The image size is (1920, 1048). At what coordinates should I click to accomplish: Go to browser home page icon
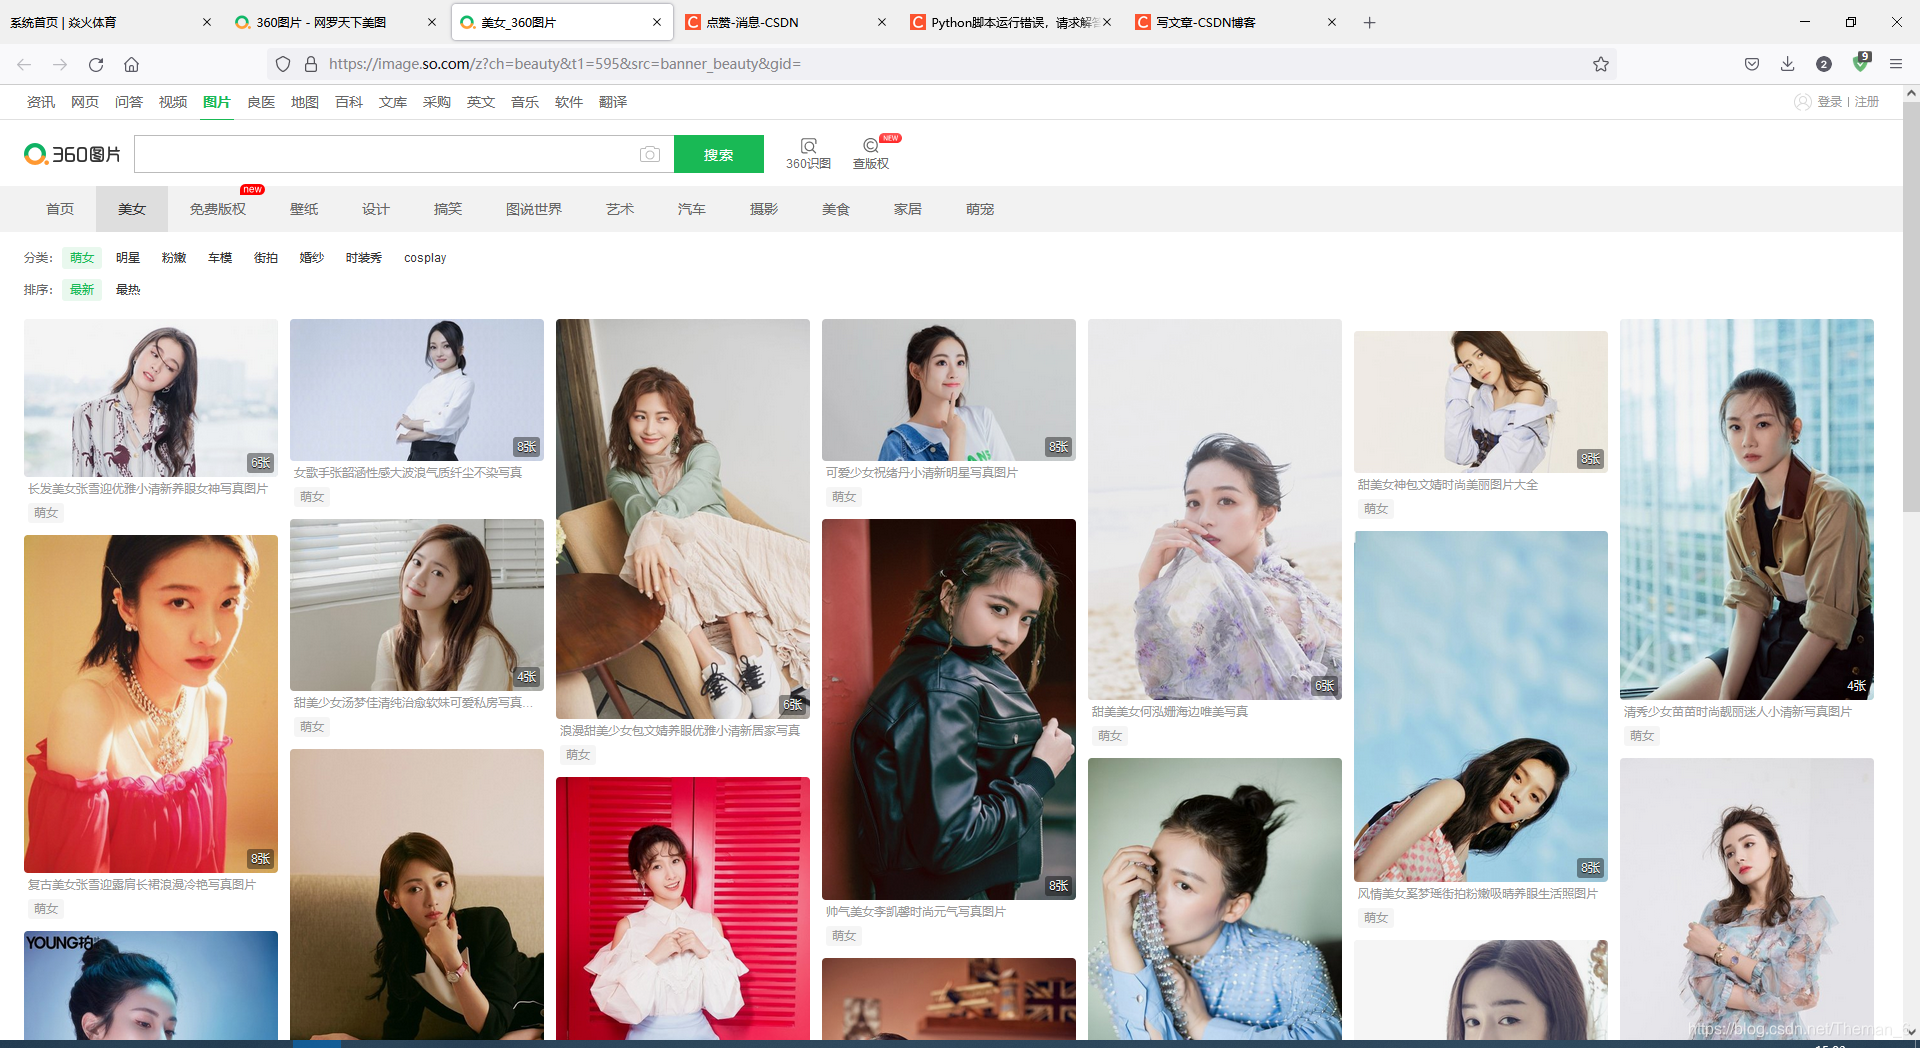tap(131, 64)
